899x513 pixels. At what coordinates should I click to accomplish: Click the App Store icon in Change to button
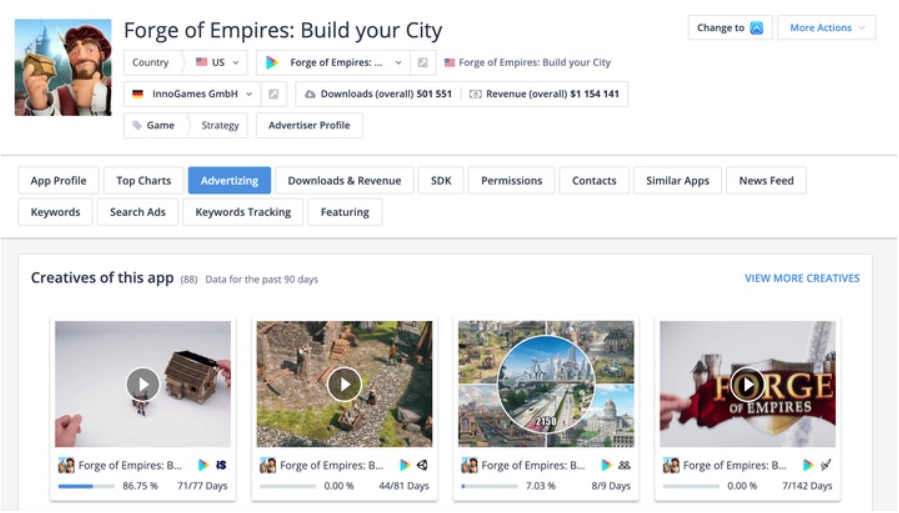point(757,28)
